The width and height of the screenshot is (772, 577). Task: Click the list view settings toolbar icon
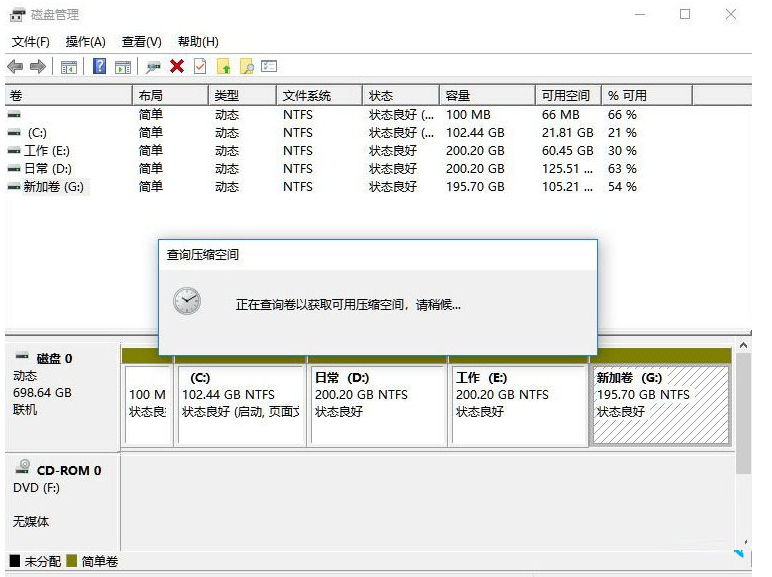(x=269, y=65)
